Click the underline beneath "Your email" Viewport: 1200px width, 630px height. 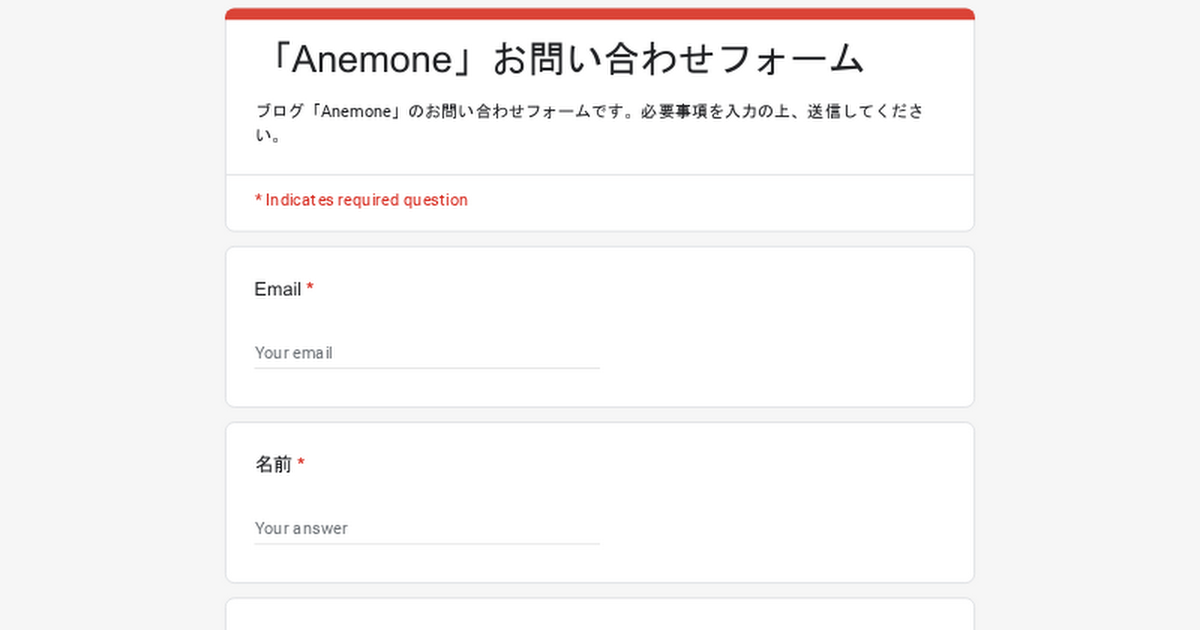(426, 368)
